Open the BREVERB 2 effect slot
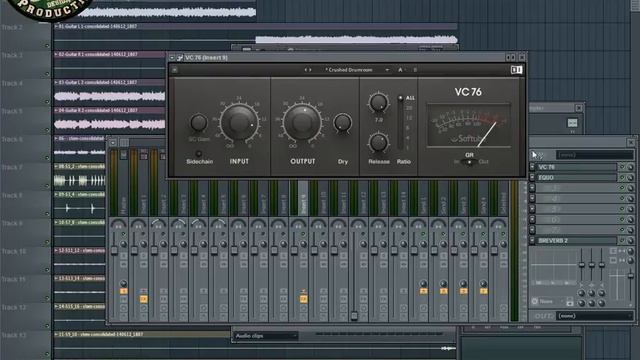The height and width of the screenshot is (360, 640). pyautogui.click(x=576, y=240)
